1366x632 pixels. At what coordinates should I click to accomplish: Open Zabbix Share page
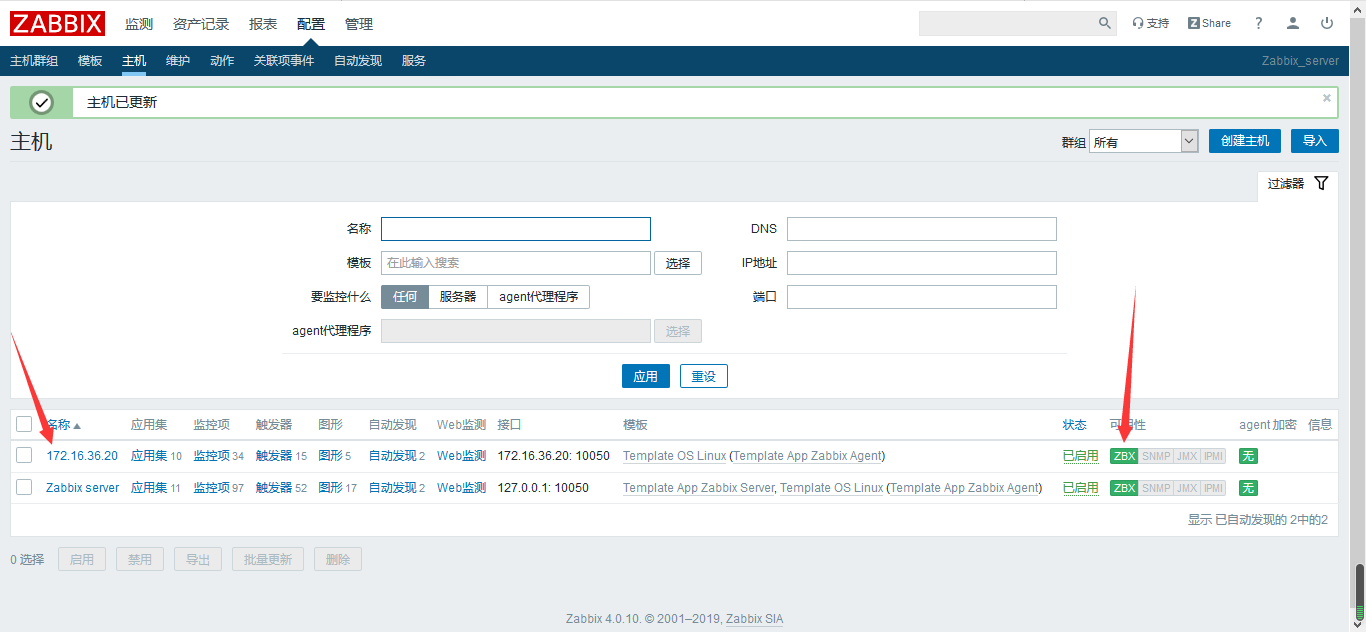coord(1209,23)
